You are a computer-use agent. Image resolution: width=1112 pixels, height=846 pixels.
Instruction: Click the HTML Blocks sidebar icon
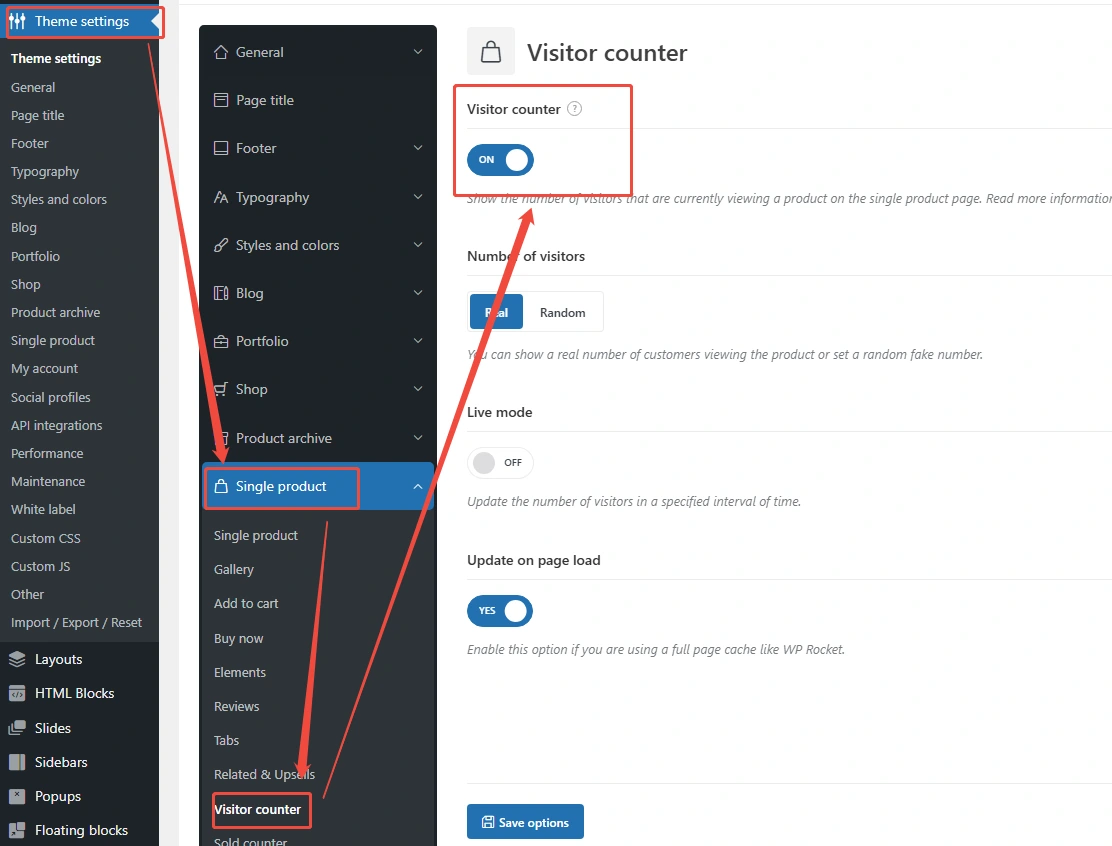pyautogui.click(x=17, y=693)
